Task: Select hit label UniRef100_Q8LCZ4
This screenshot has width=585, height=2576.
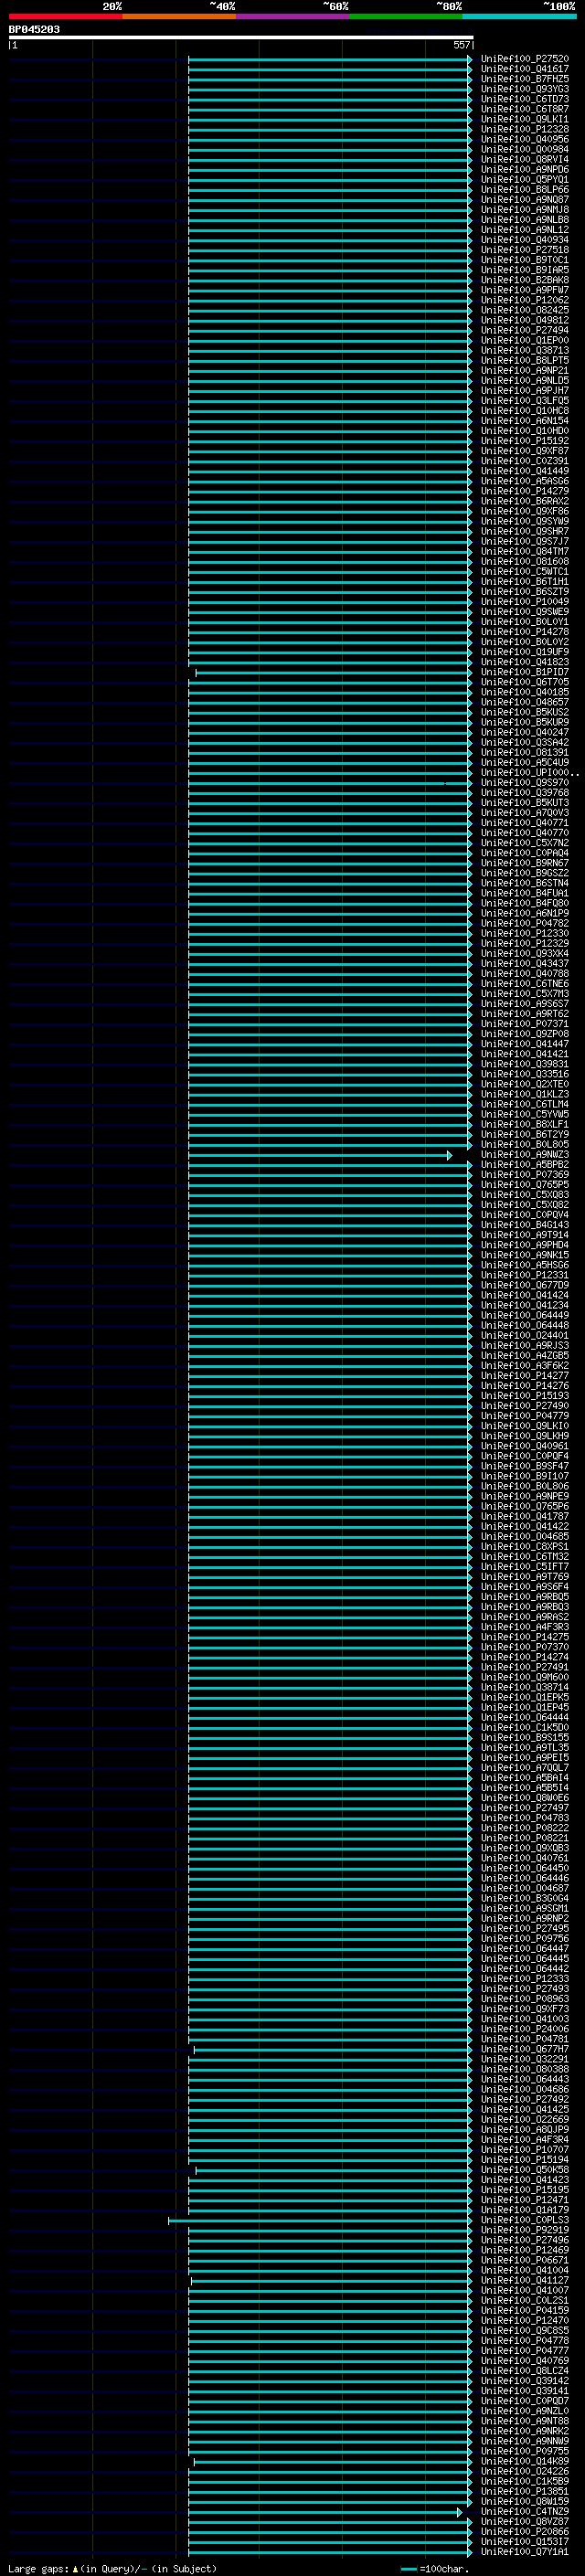Action: [524, 2371]
